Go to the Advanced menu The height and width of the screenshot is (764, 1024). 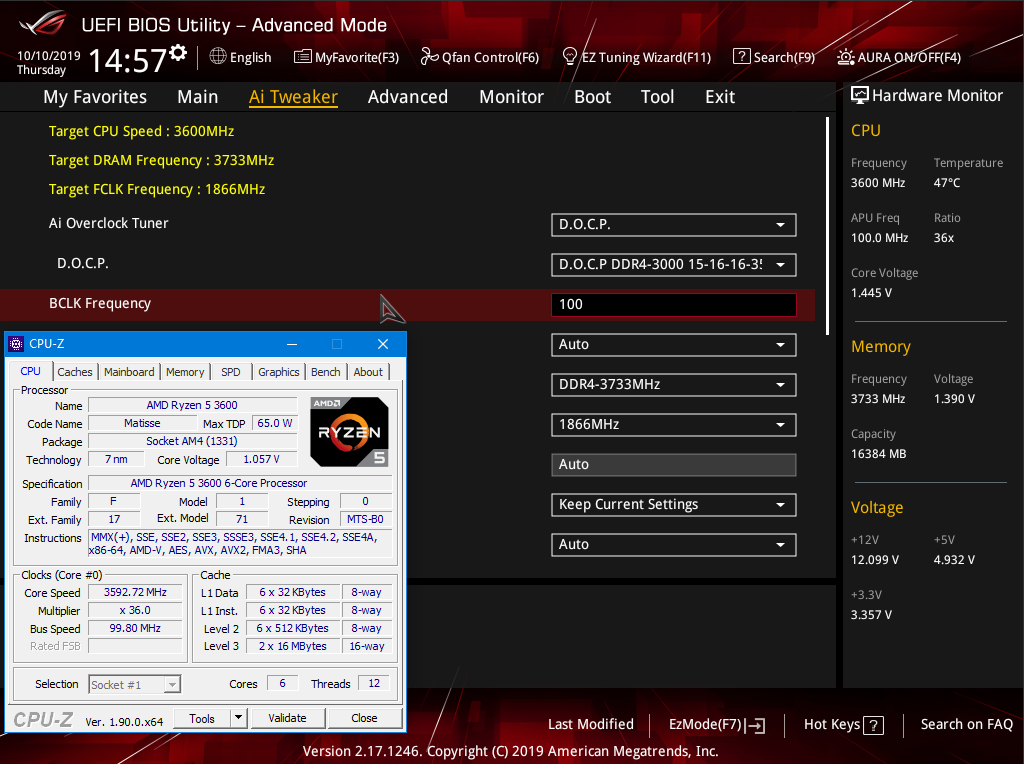tap(408, 97)
